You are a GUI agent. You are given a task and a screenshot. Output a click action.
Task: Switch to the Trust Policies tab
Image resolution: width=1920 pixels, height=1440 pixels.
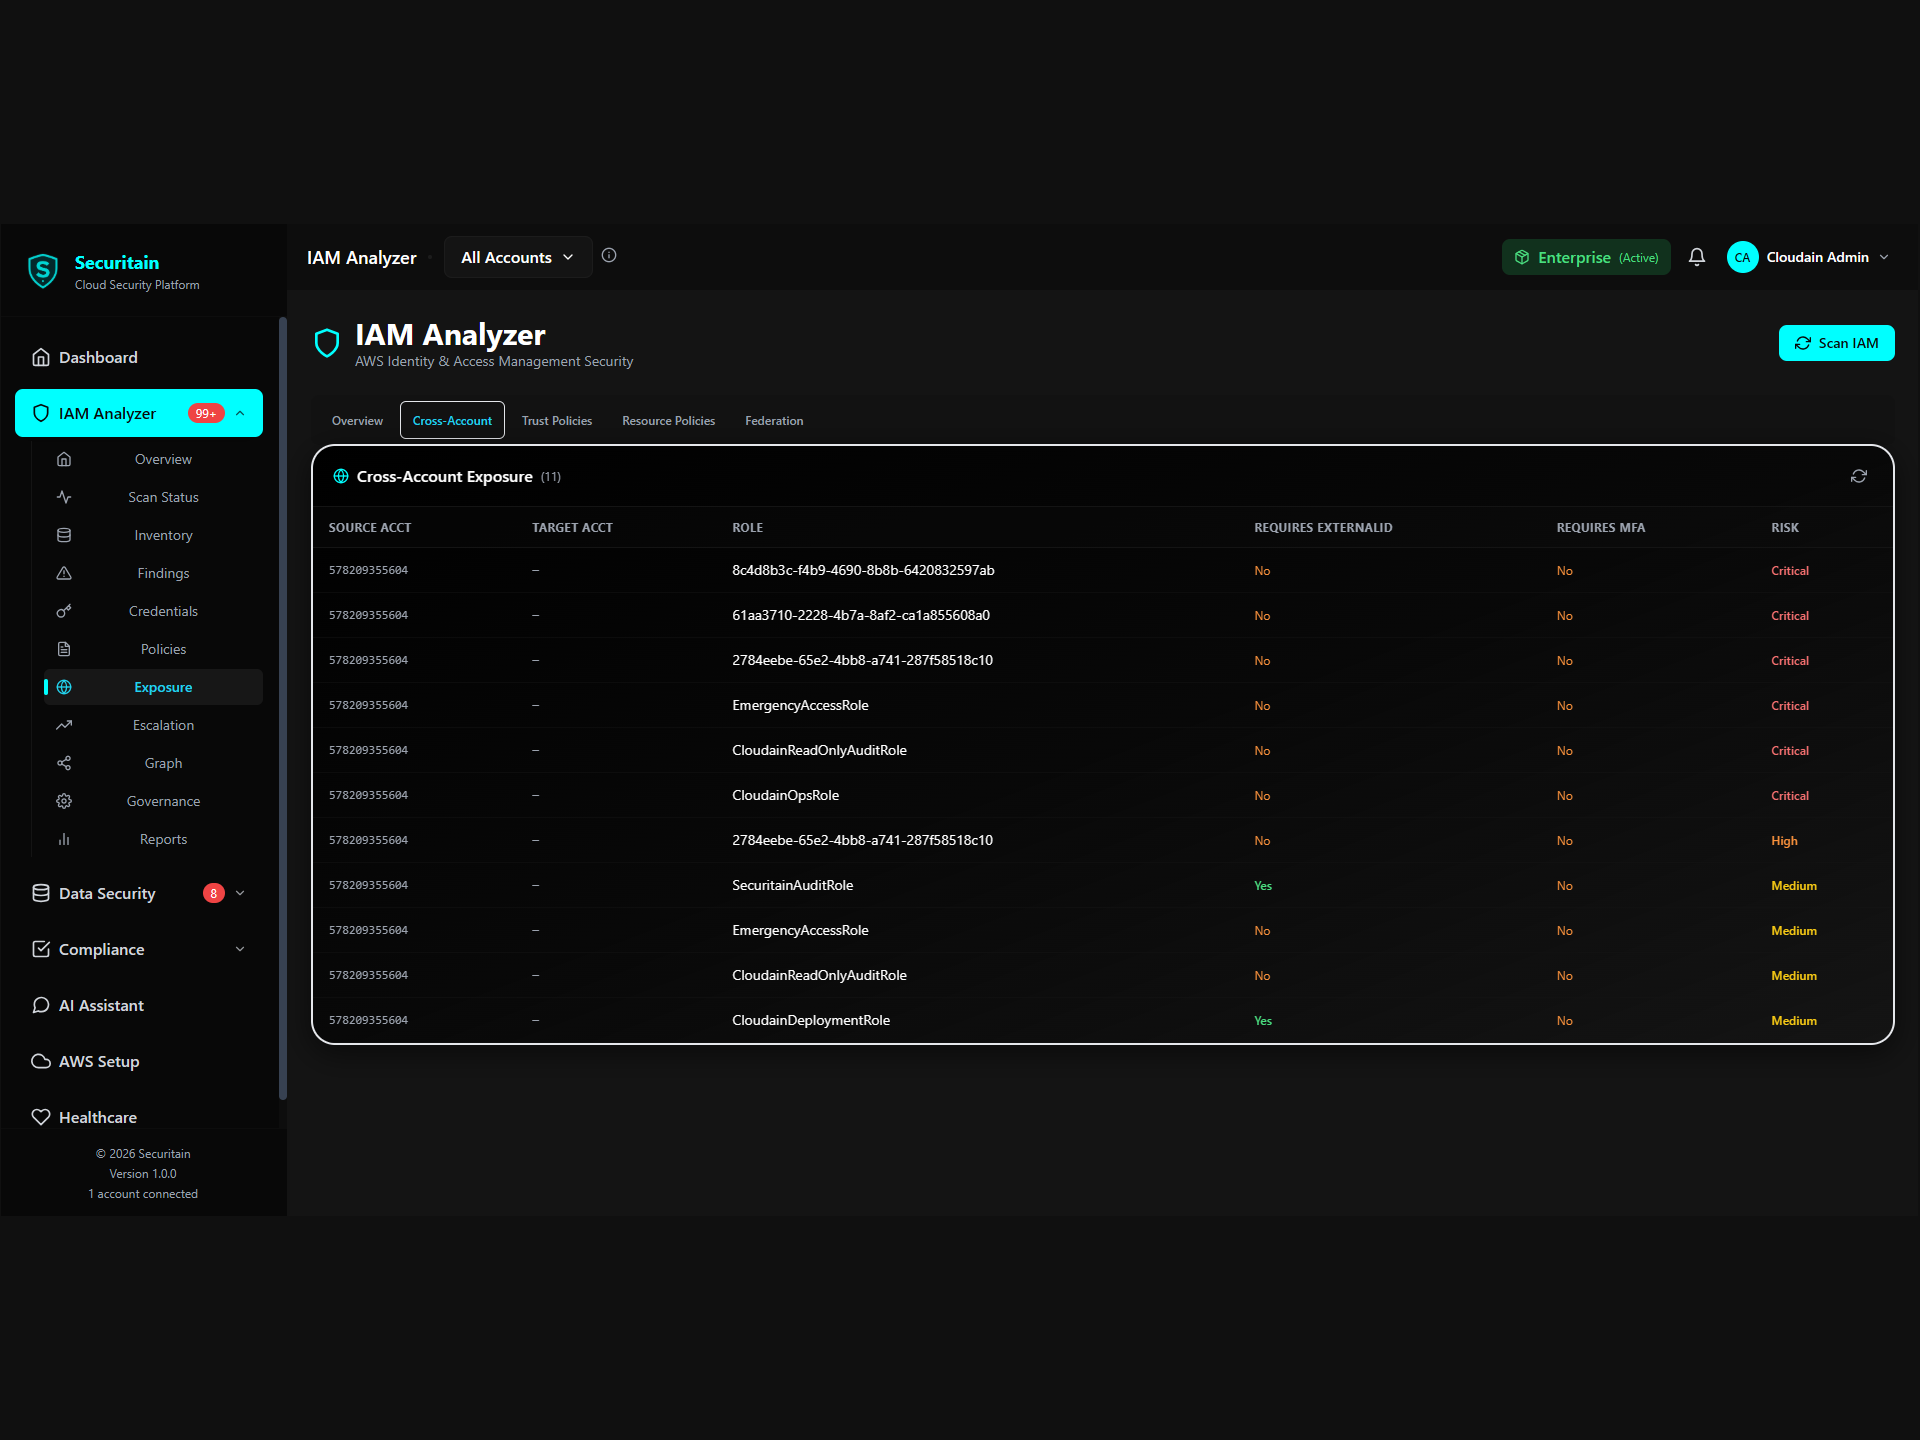point(557,420)
